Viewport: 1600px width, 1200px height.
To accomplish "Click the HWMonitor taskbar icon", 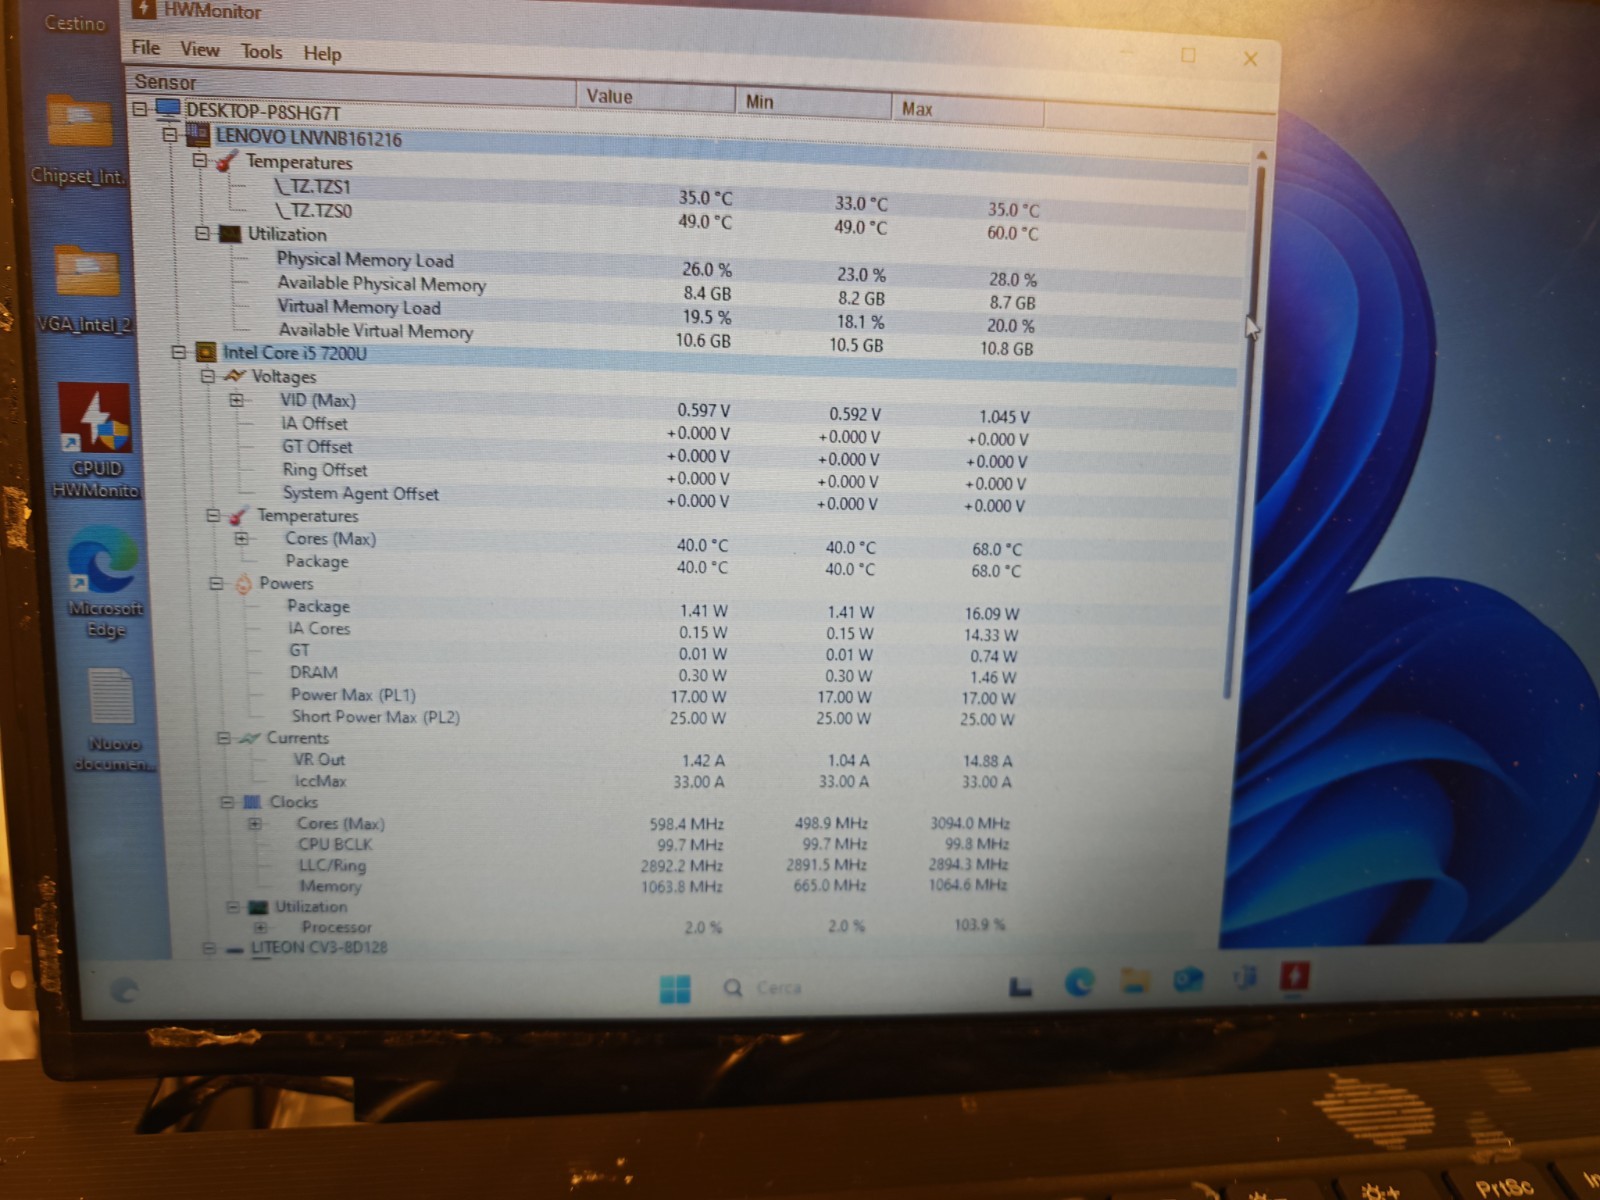I will click(x=1295, y=977).
